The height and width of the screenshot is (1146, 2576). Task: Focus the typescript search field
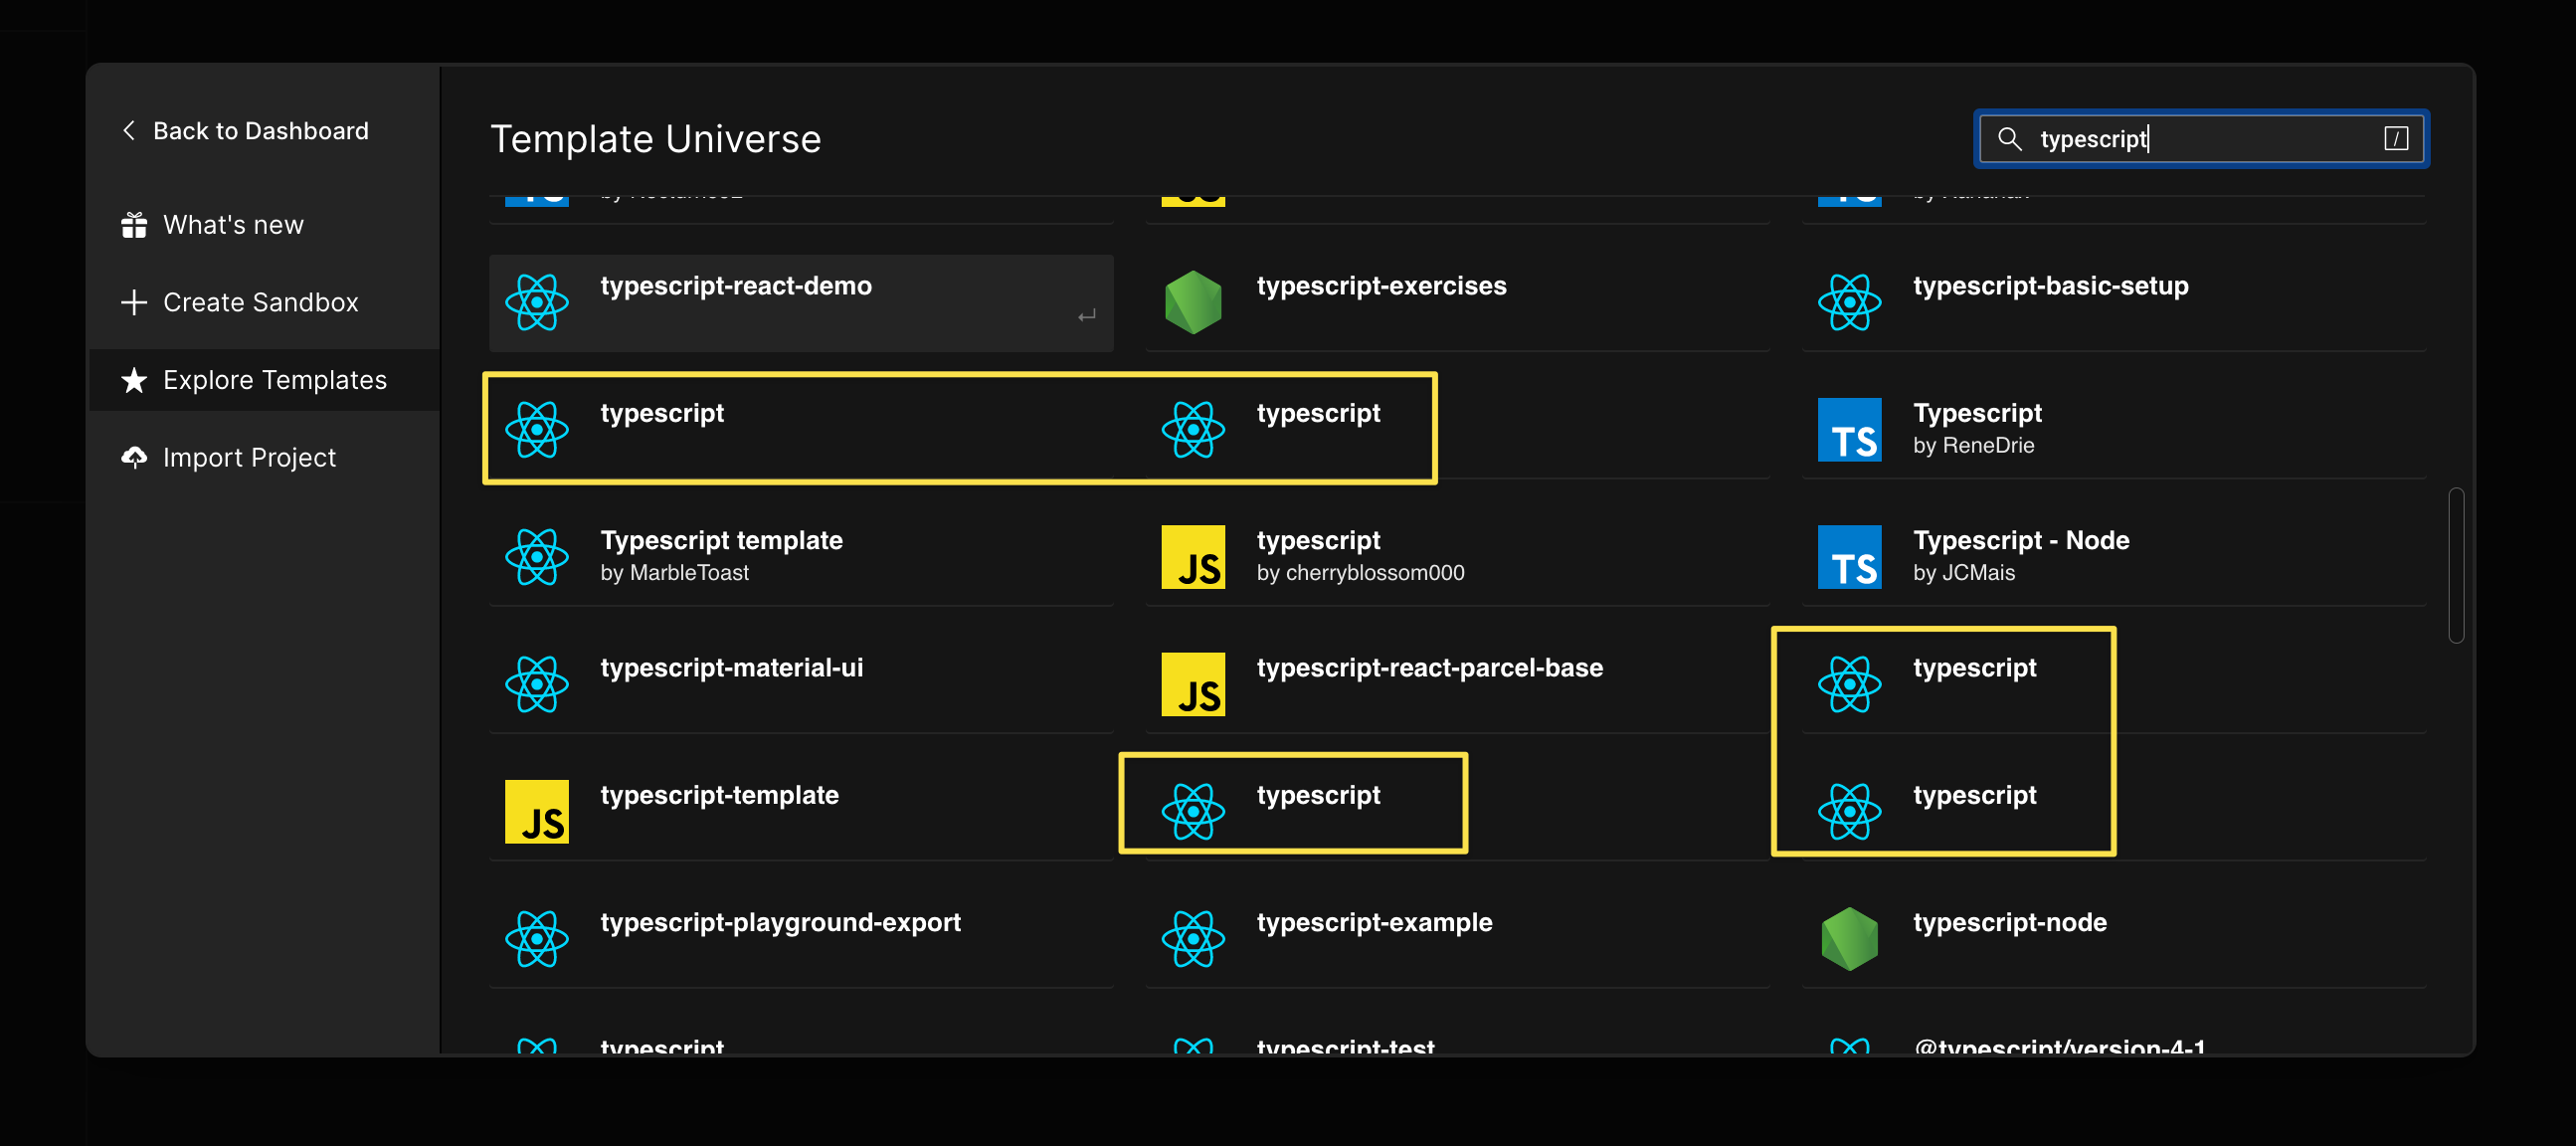point(2202,138)
